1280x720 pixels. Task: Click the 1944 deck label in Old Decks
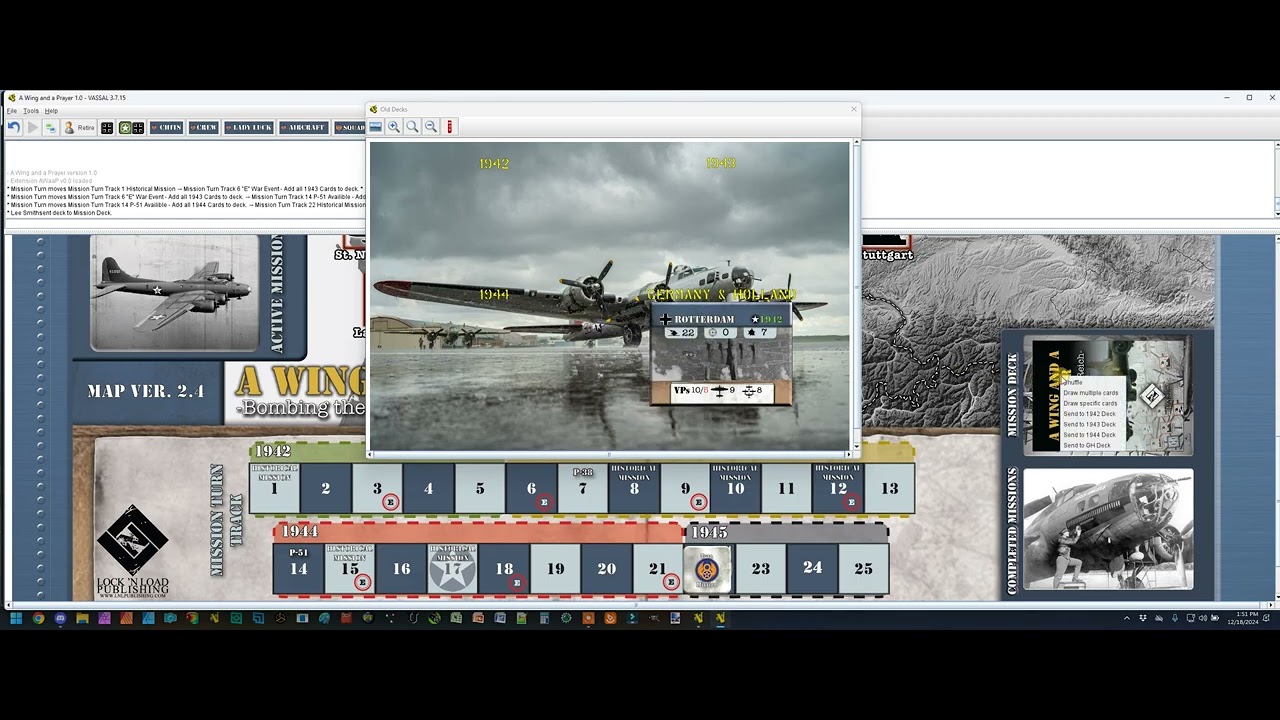(x=494, y=294)
